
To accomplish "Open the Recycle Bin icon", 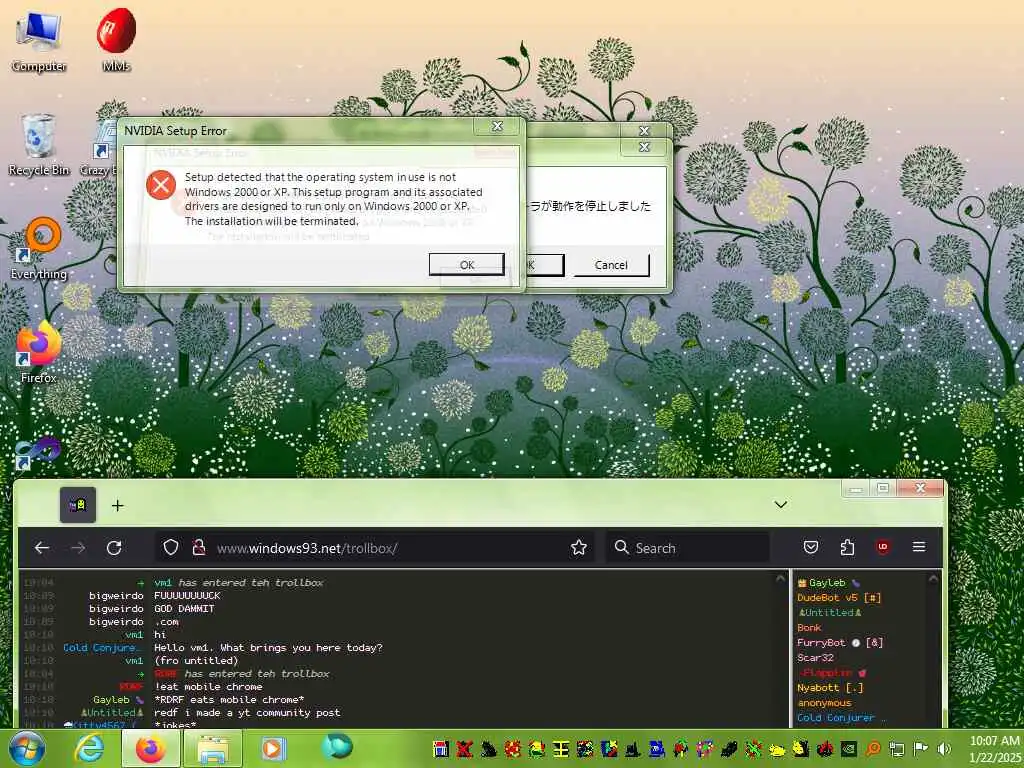I will click(x=39, y=145).
